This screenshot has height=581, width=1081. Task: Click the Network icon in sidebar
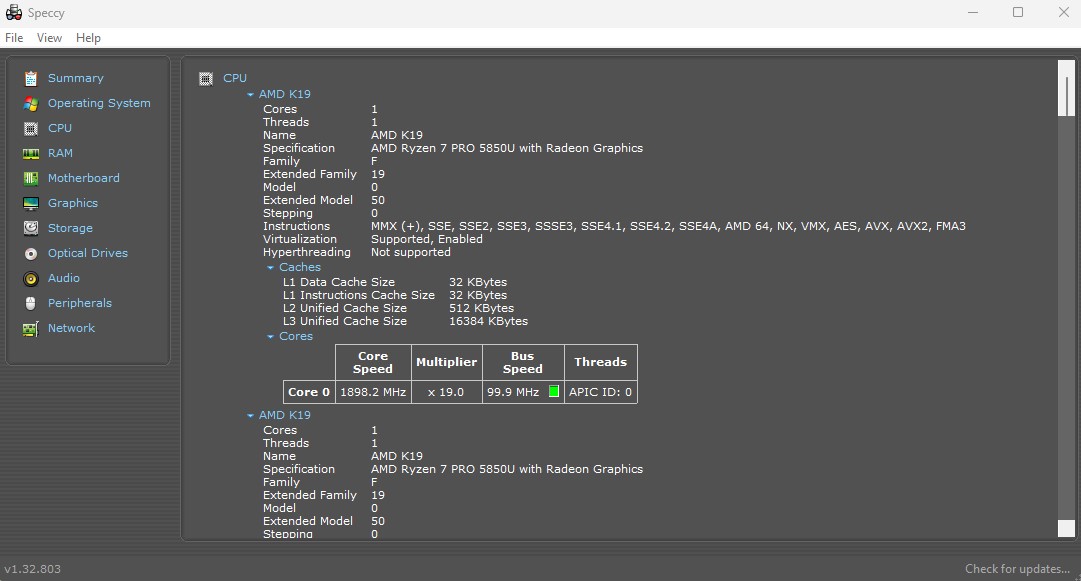(x=31, y=329)
